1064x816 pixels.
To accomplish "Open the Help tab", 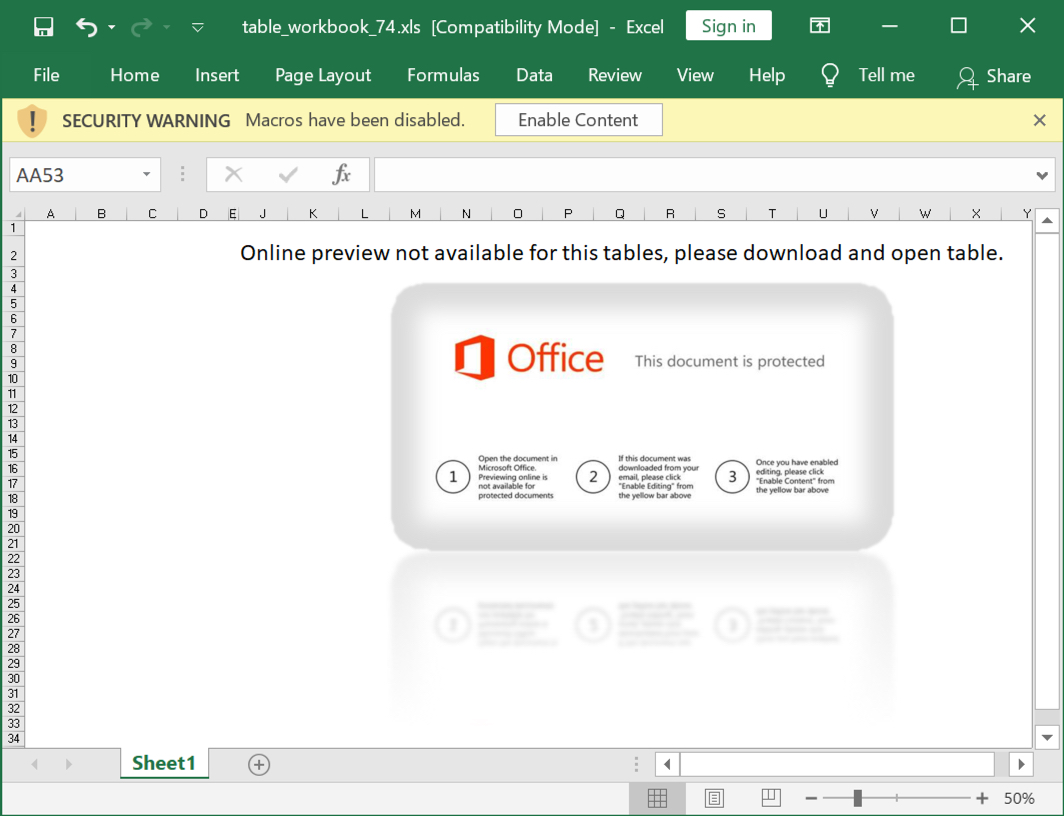I will 767,75.
